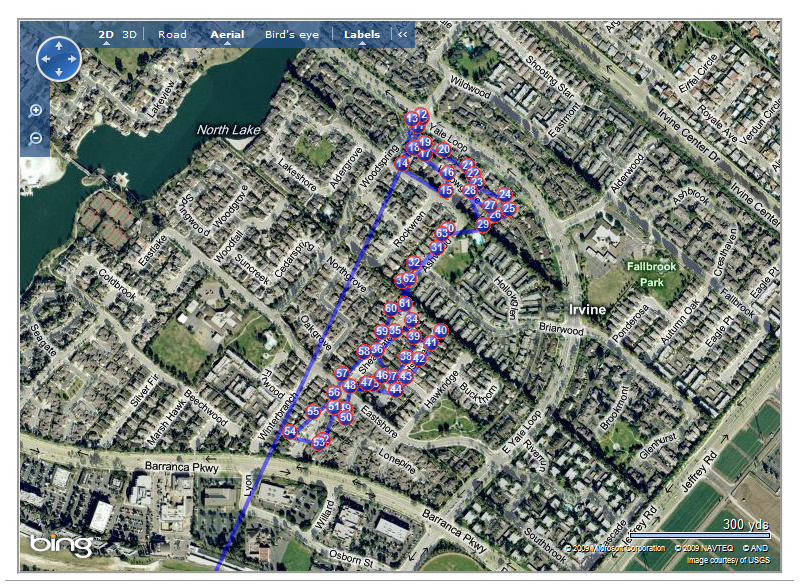Select pushpin number 53

pos(319,442)
